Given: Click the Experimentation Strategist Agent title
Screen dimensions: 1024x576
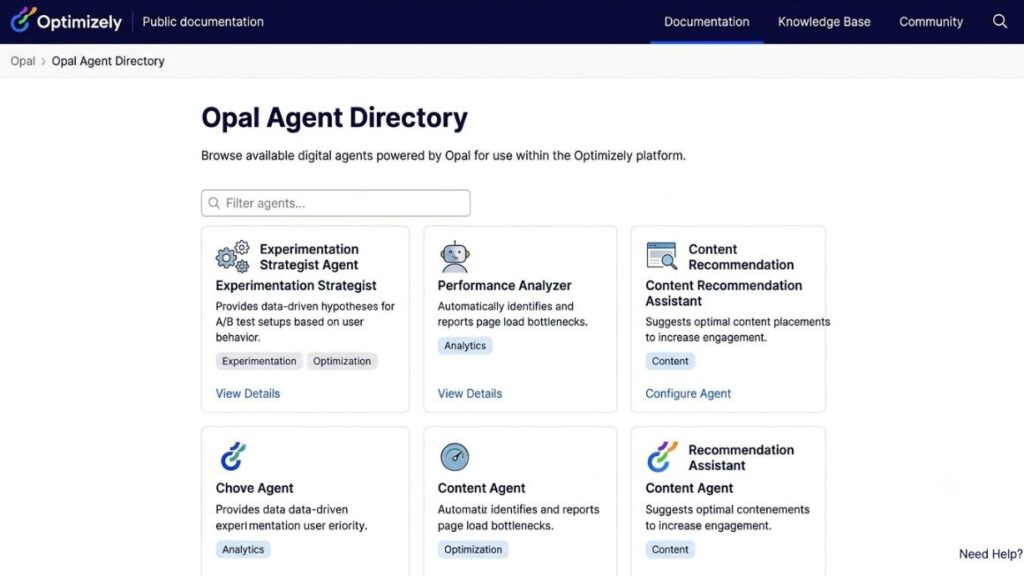Looking at the screenshot, I should (x=309, y=257).
